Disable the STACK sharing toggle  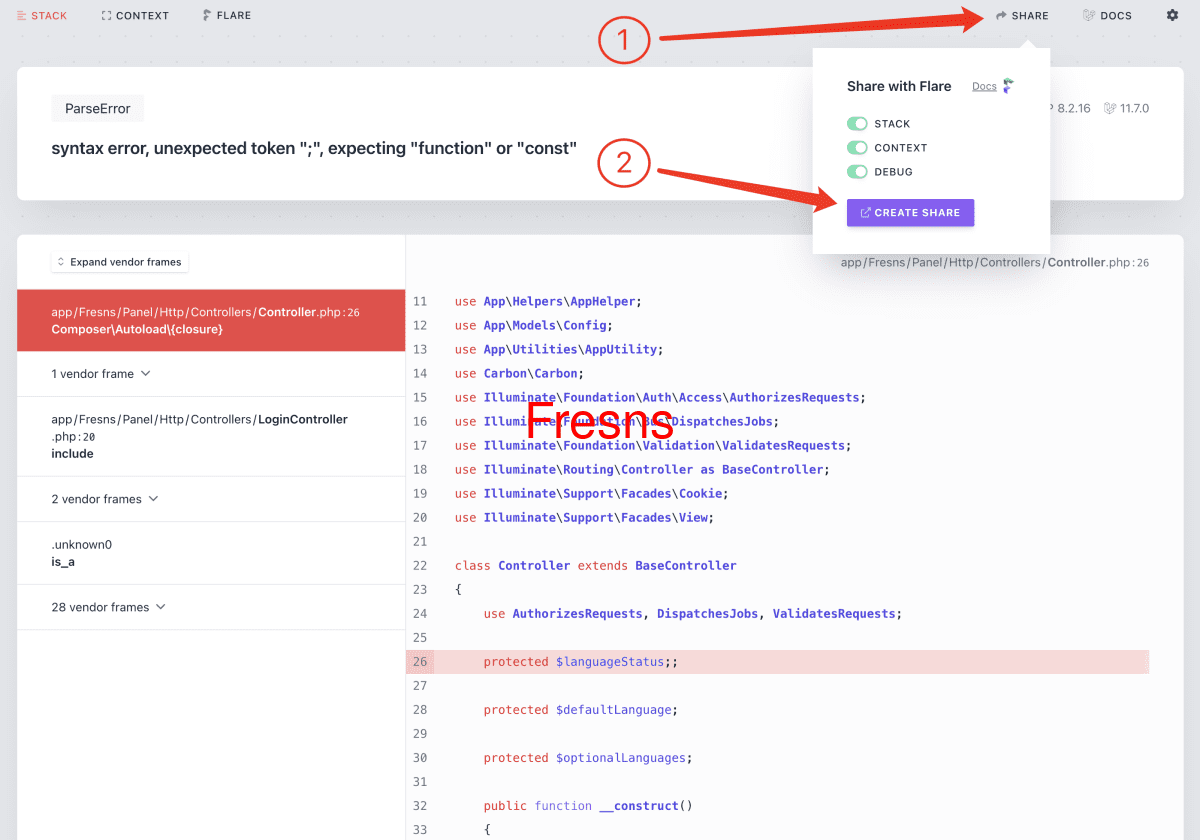pyautogui.click(x=857, y=123)
